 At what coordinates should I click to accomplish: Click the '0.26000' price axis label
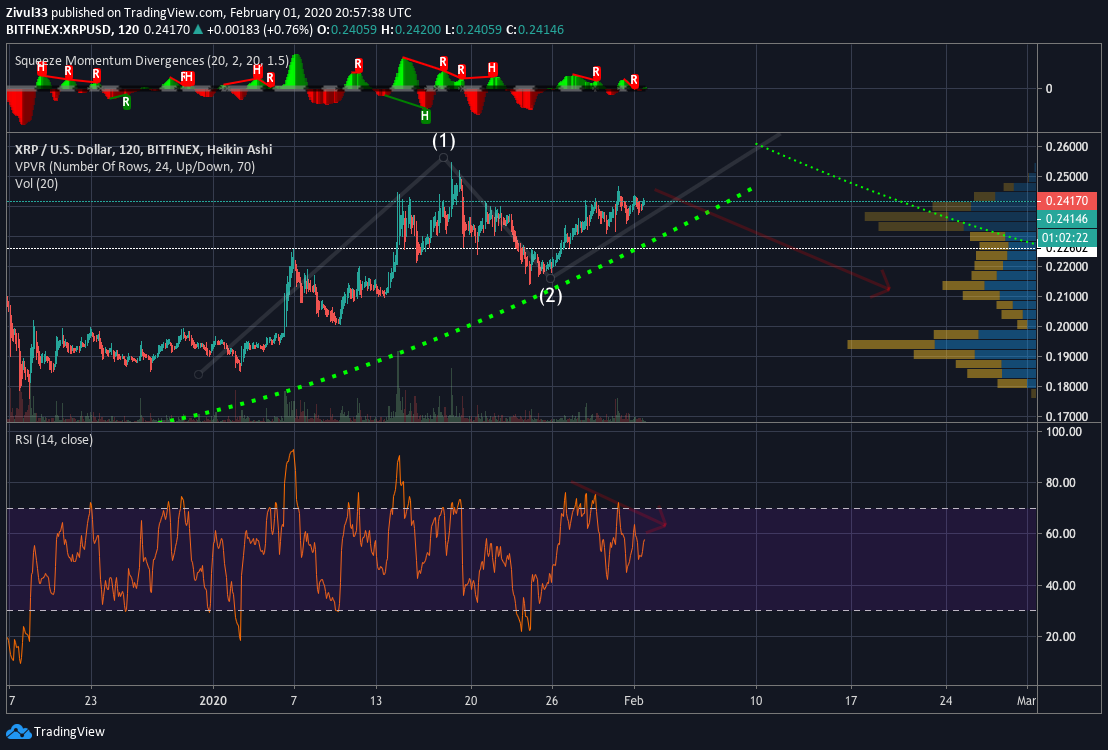pos(1066,147)
